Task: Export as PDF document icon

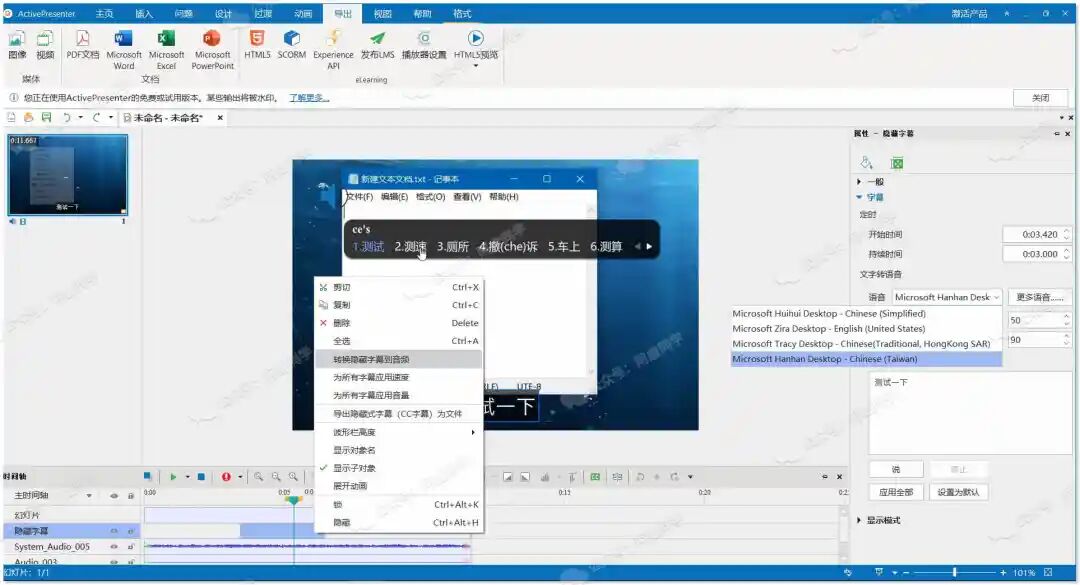Action: pyautogui.click(x=83, y=45)
